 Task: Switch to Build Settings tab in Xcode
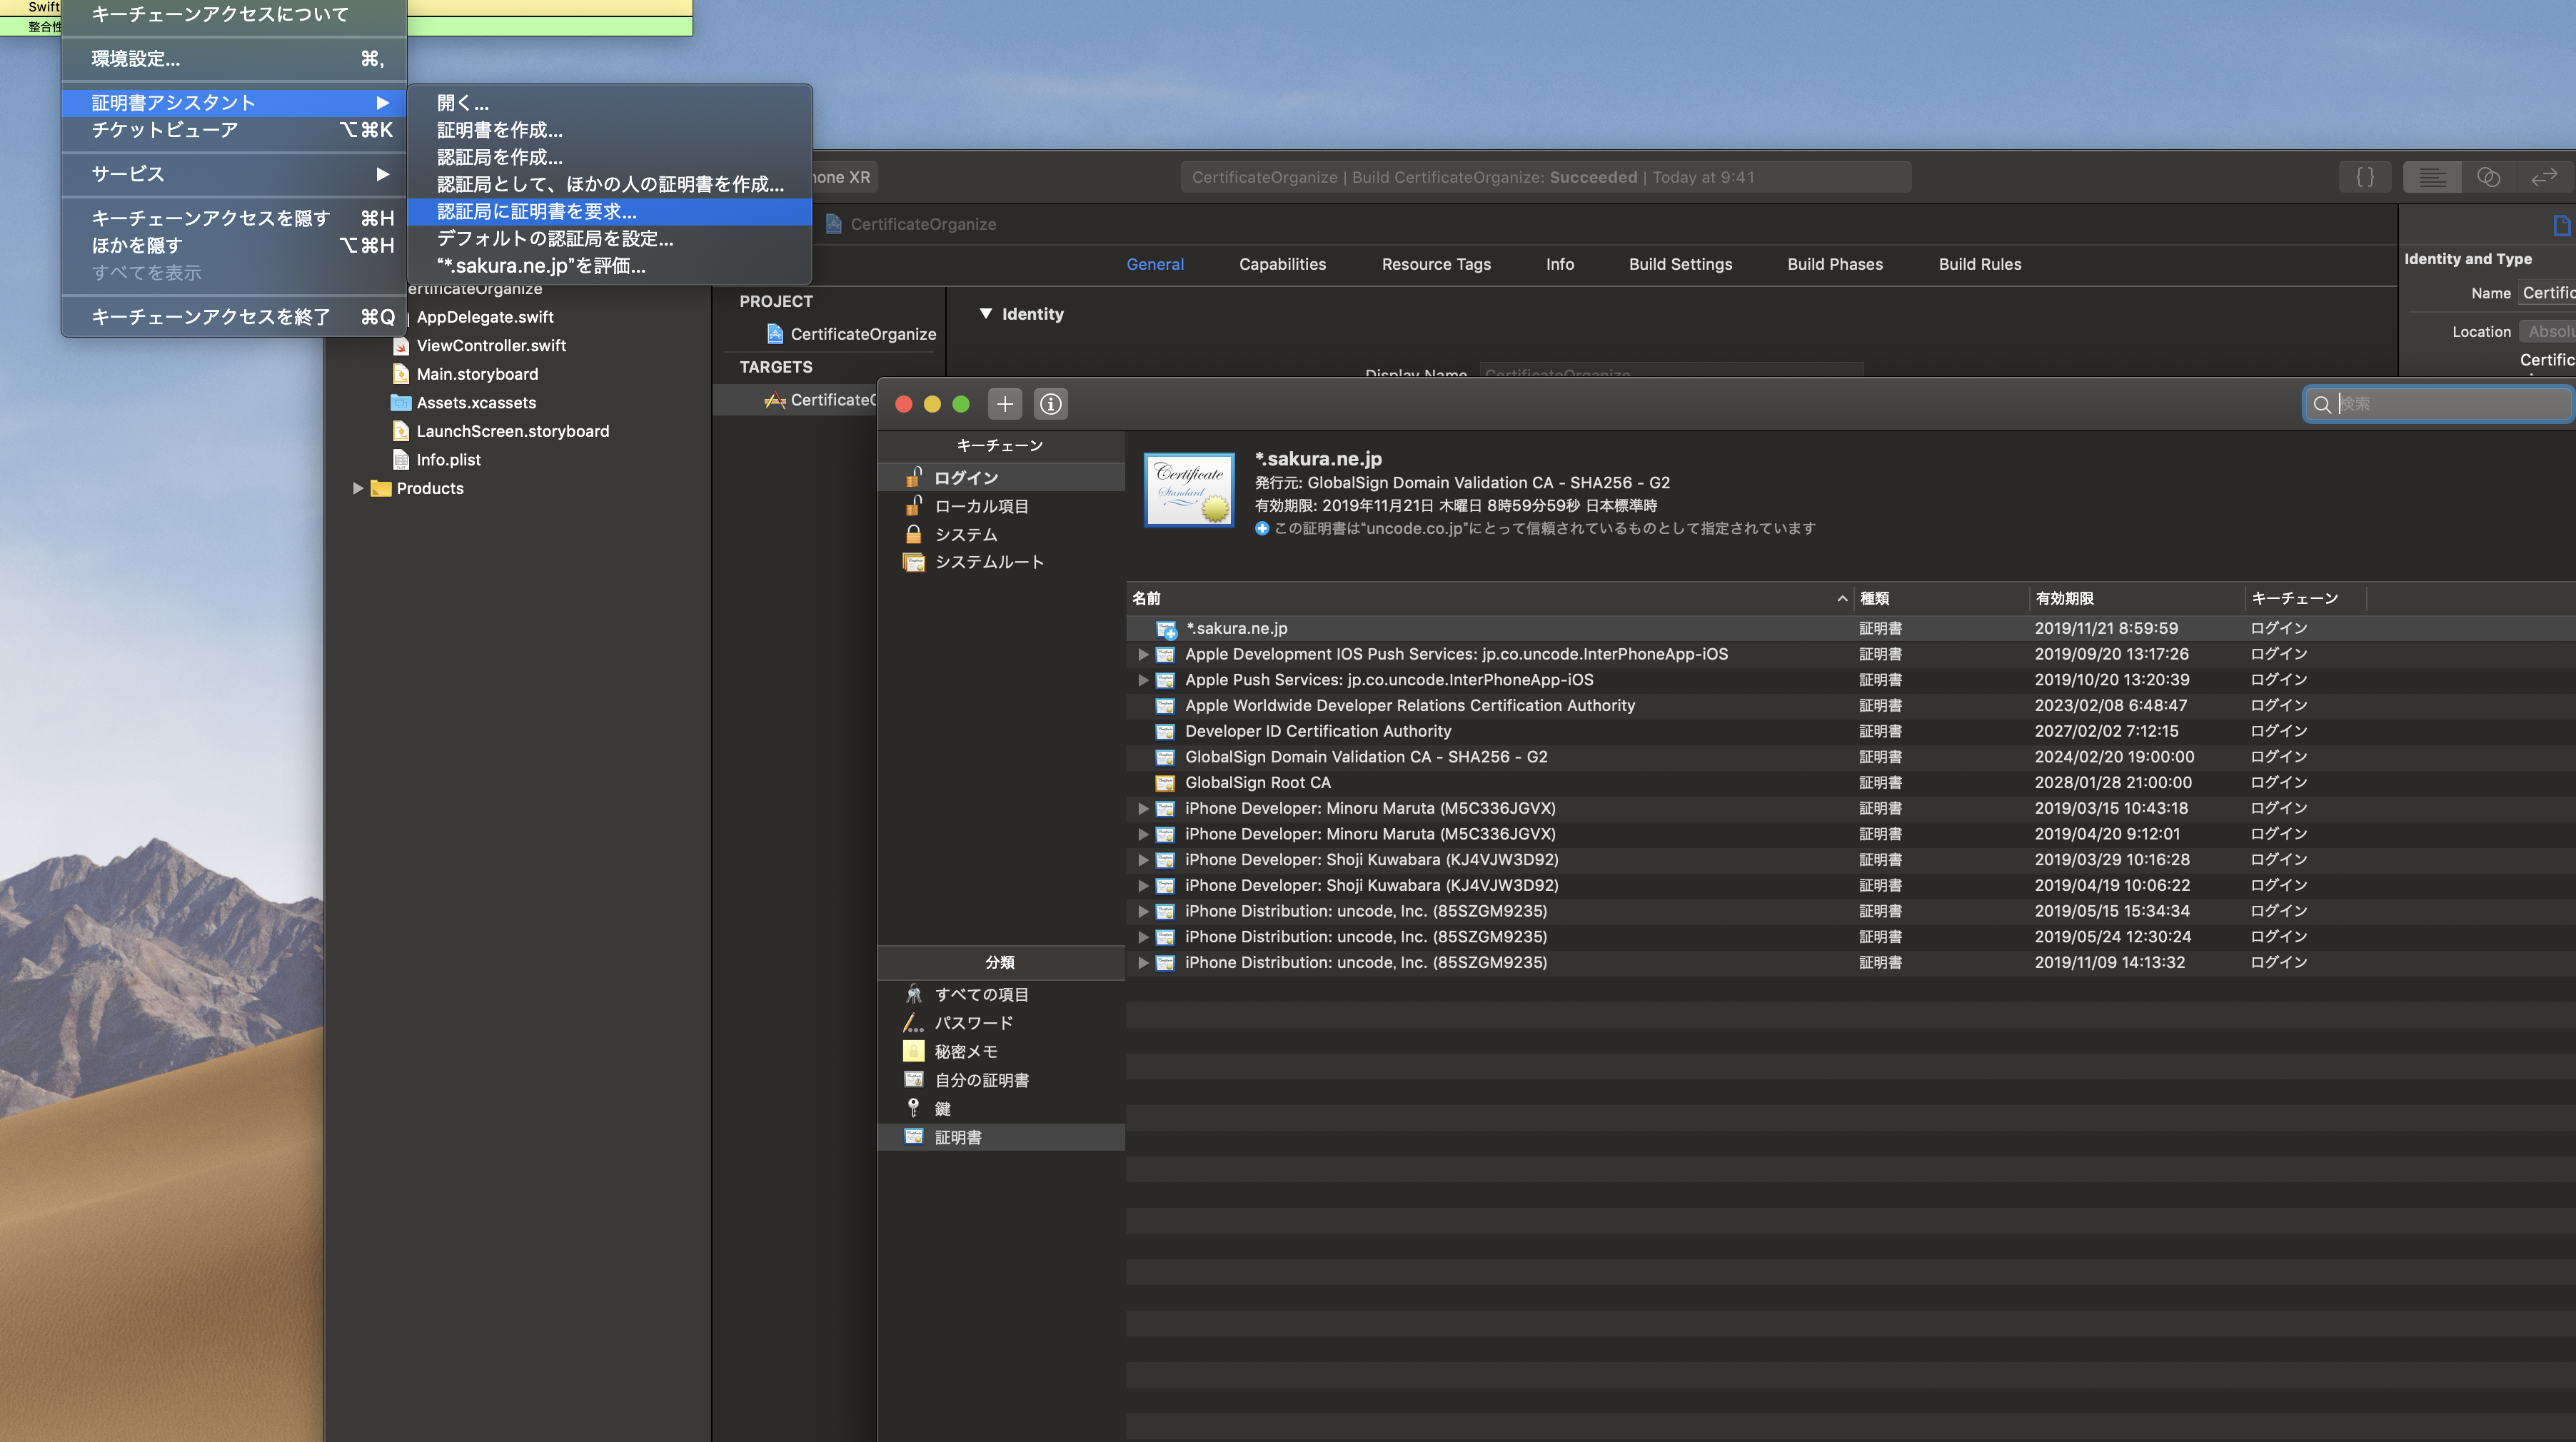[x=1680, y=264]
